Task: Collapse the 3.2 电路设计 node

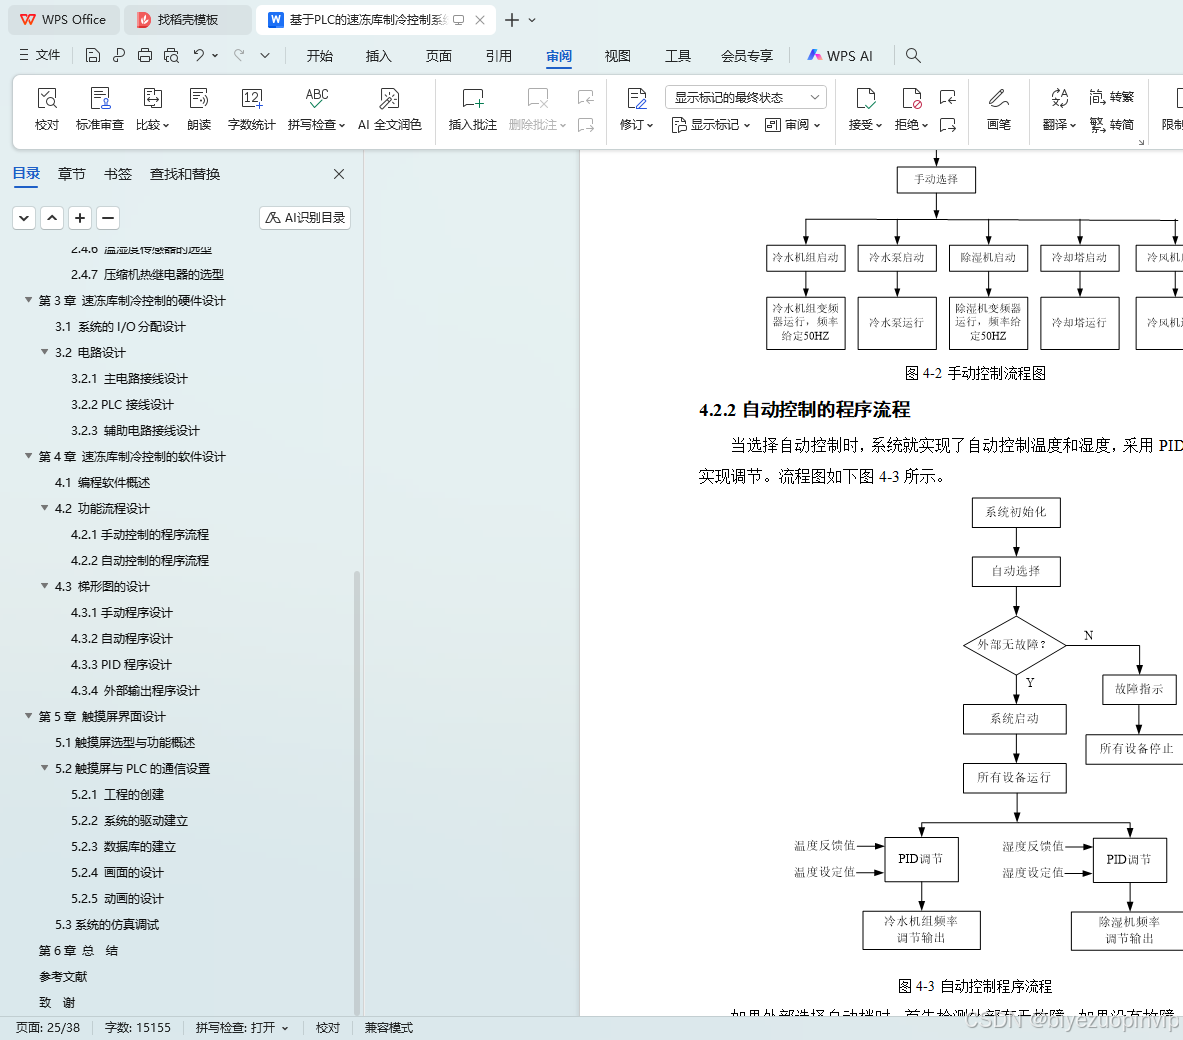Action: [x=45, y=352]
